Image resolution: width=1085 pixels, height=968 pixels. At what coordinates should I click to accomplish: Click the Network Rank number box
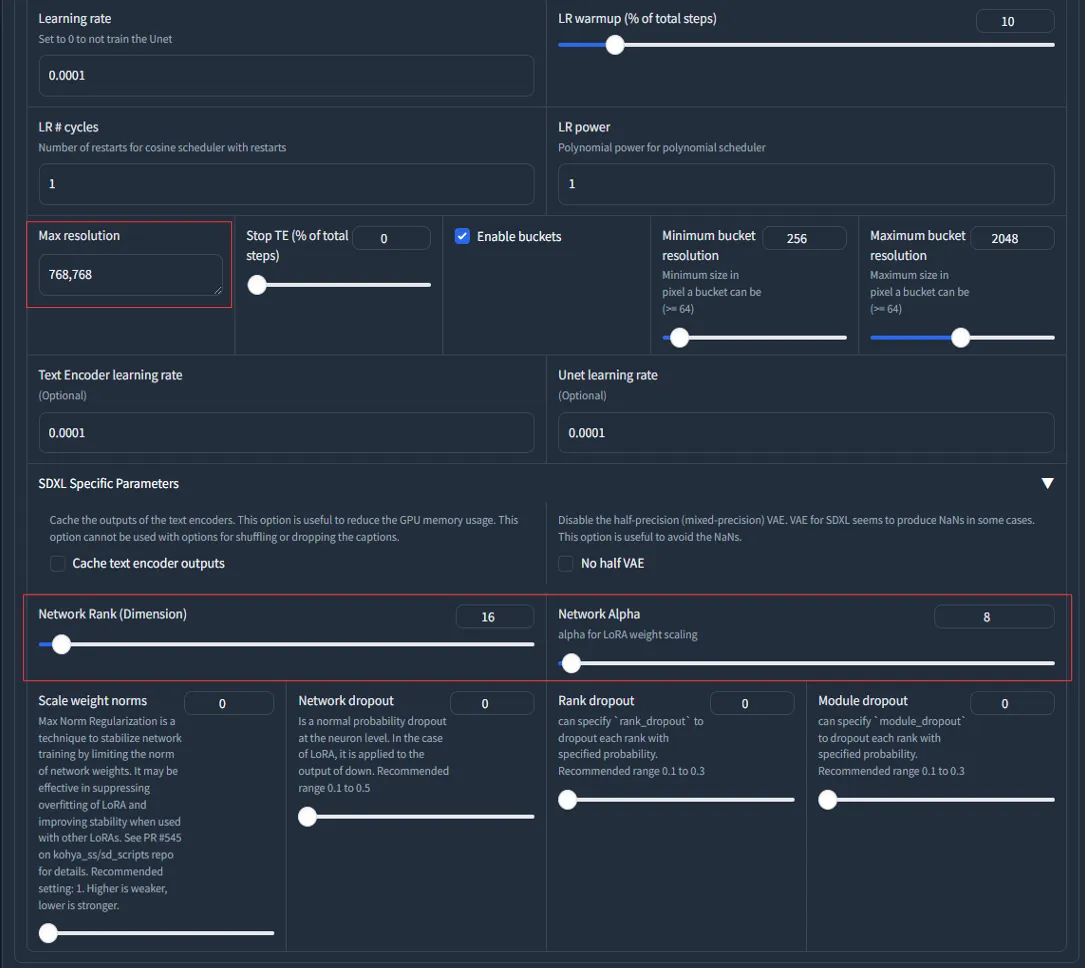pyautogui.click(x=494, y=617)
